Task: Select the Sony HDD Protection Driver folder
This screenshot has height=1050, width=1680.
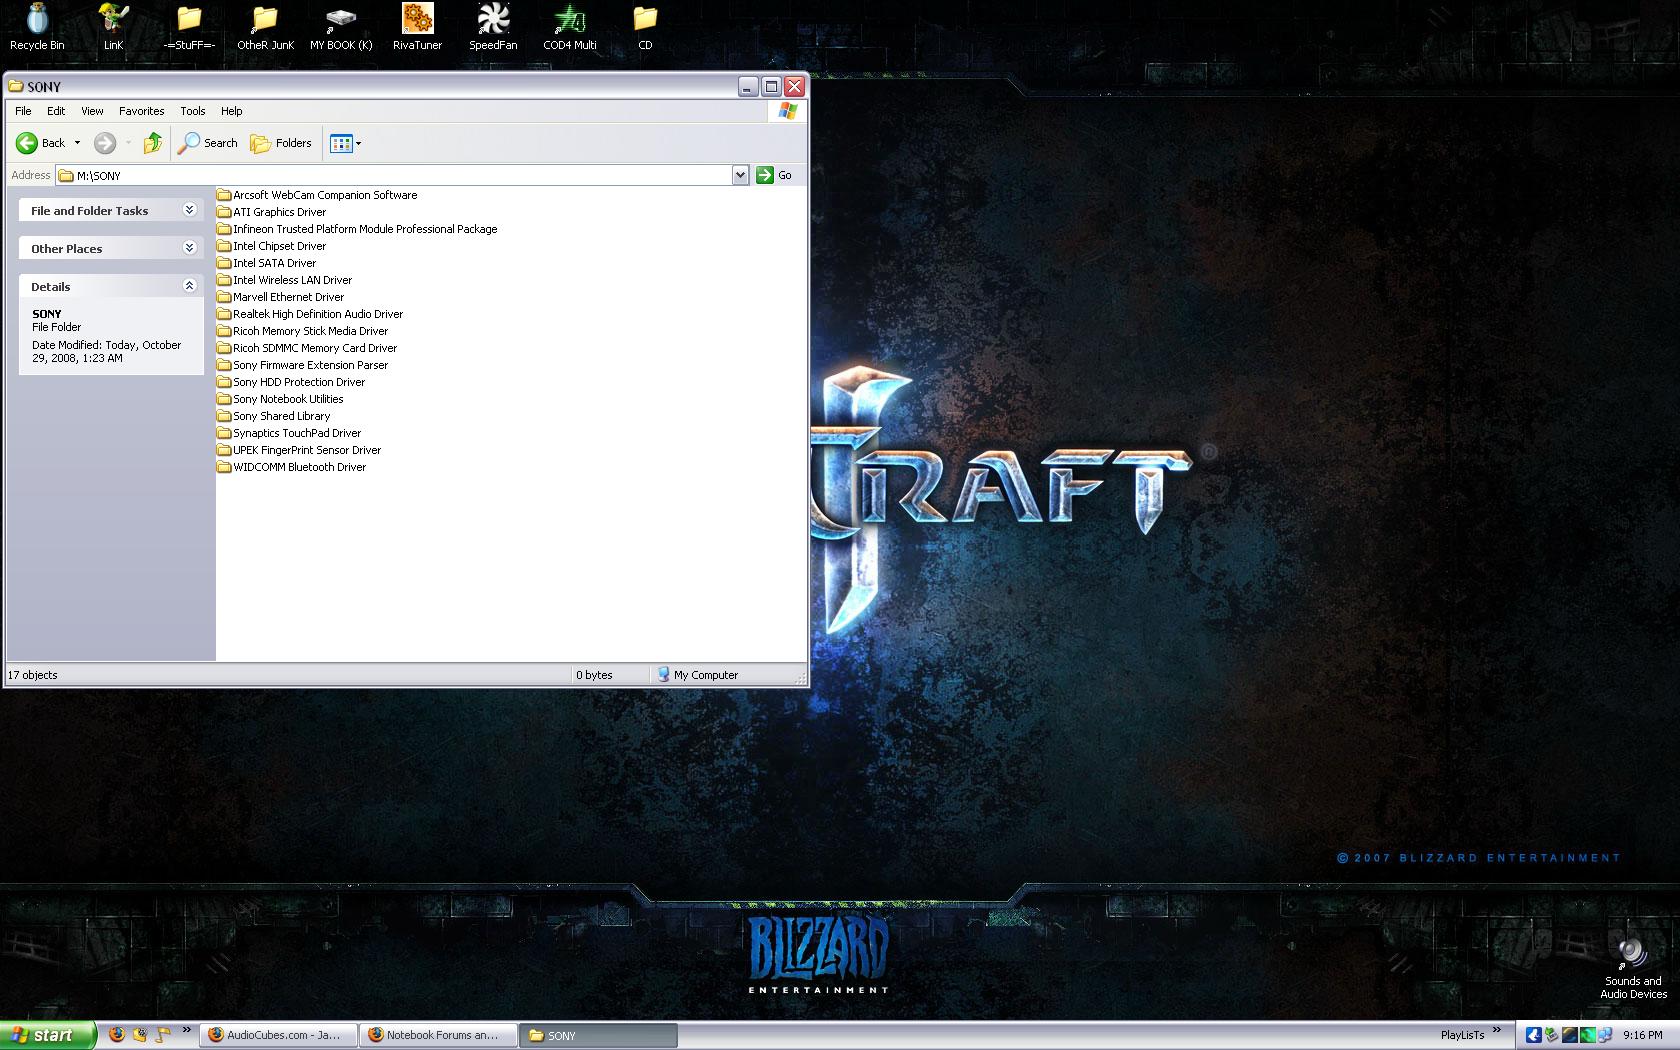Action: tap(291, 382)
